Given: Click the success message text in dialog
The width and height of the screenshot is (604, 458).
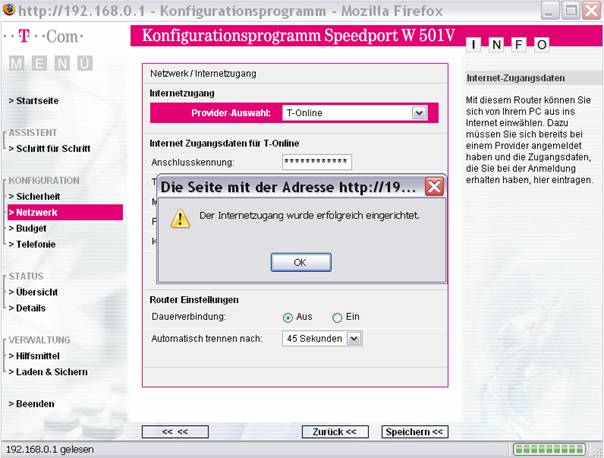Looking at the screenshot, I should click(x=309, y=216).
